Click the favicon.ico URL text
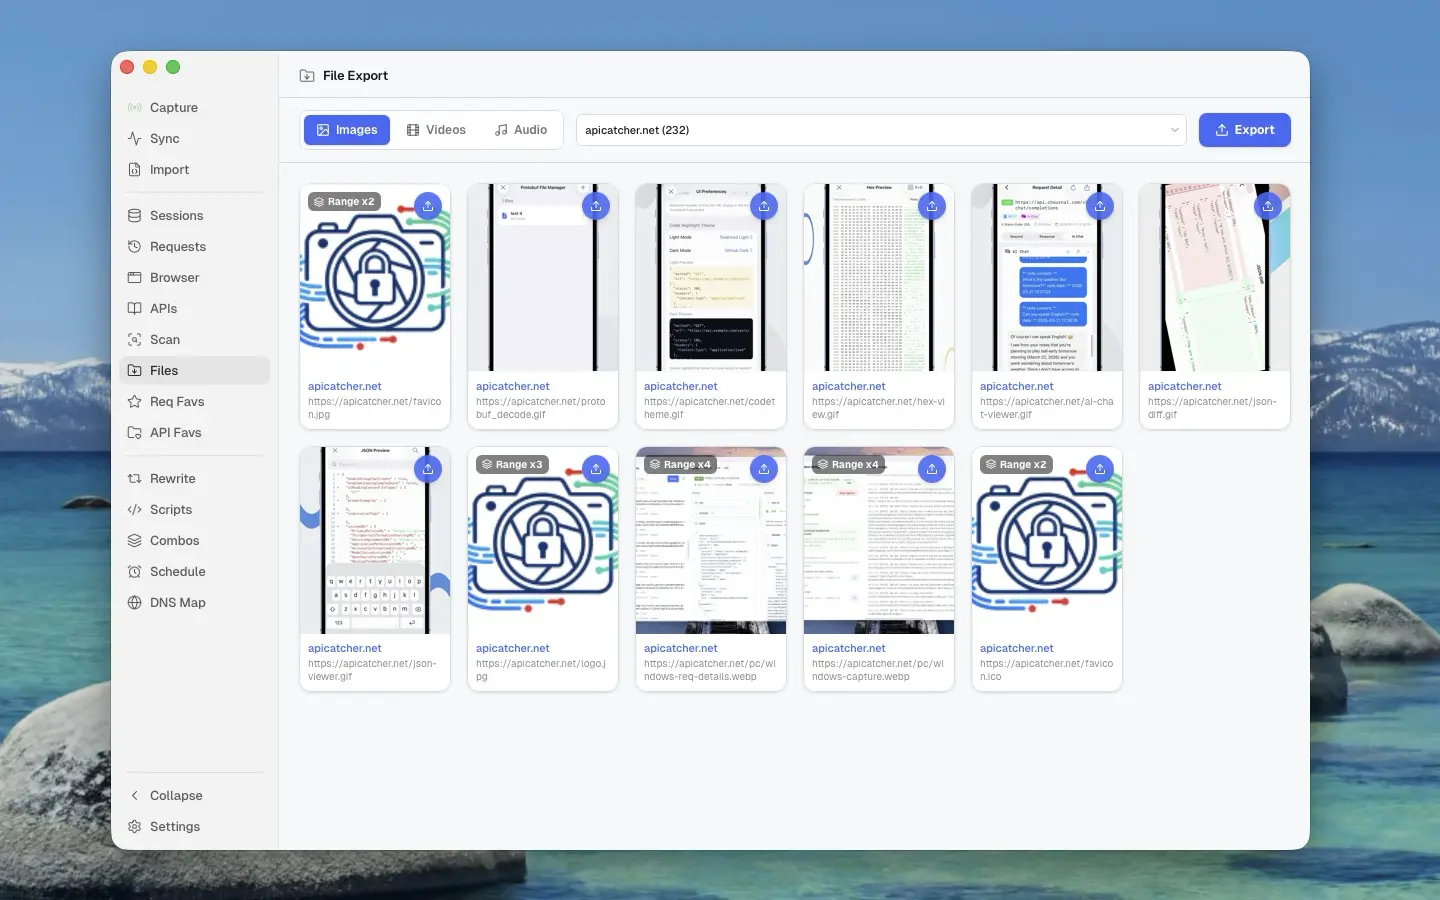 pyautogui.click(x=1046, y=670)
